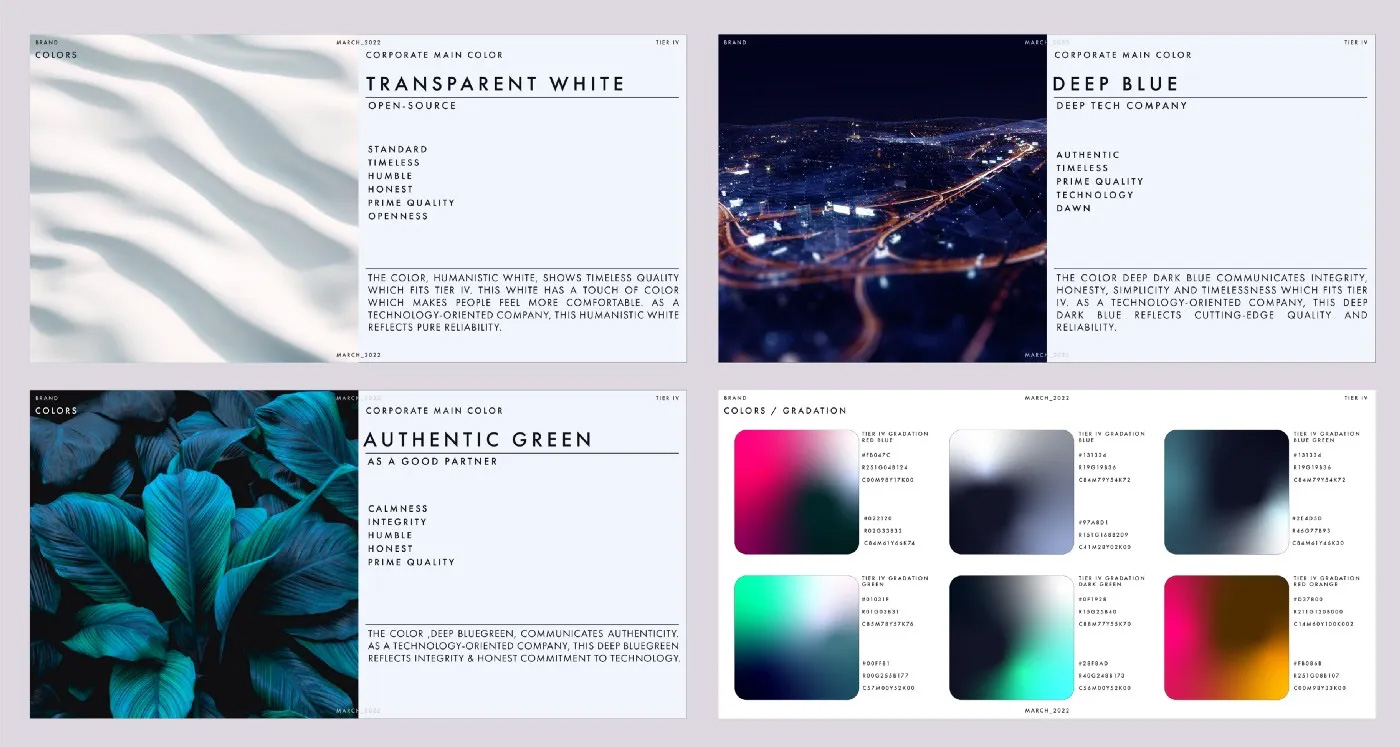Click TIER IV label on Deep Blue slide

pyautogui.click(x=1356, y=43)
